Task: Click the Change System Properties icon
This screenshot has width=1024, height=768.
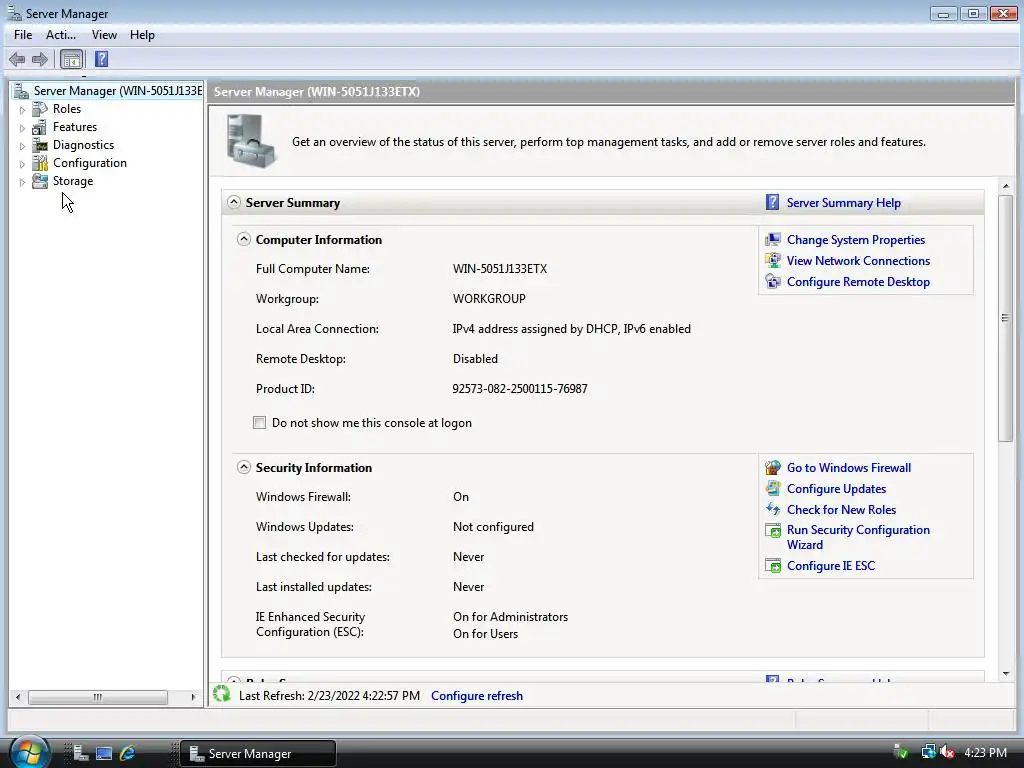Action: pyautogui.click(x=773, y=240)
